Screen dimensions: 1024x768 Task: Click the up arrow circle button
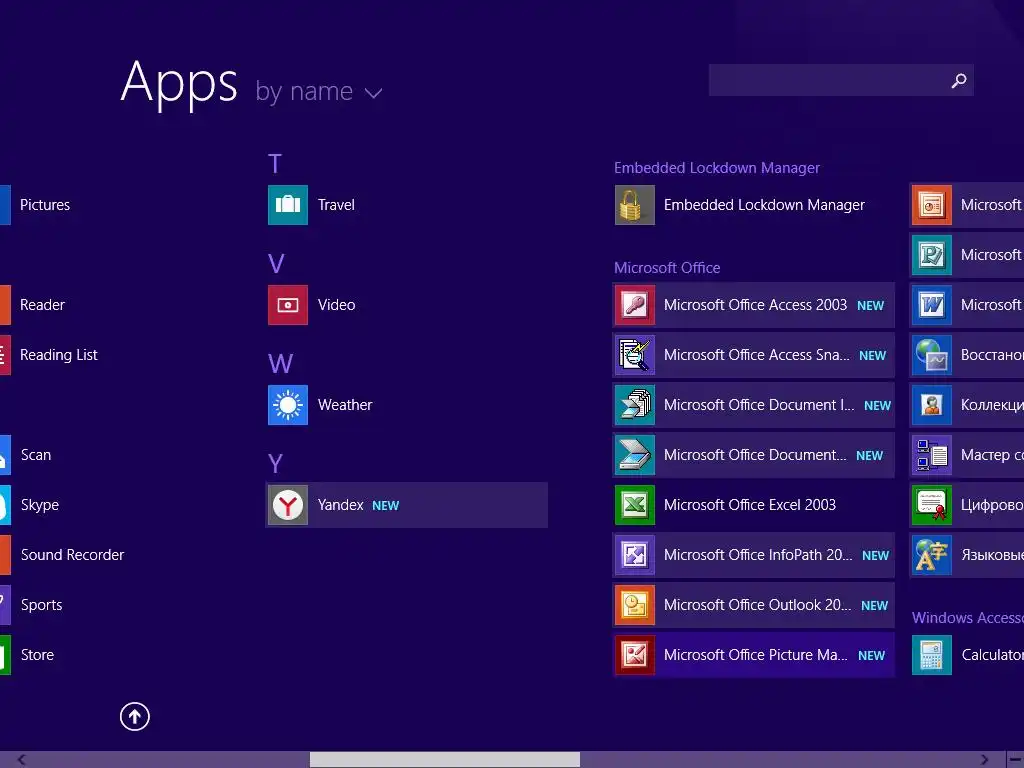click(x=135, y=716)
